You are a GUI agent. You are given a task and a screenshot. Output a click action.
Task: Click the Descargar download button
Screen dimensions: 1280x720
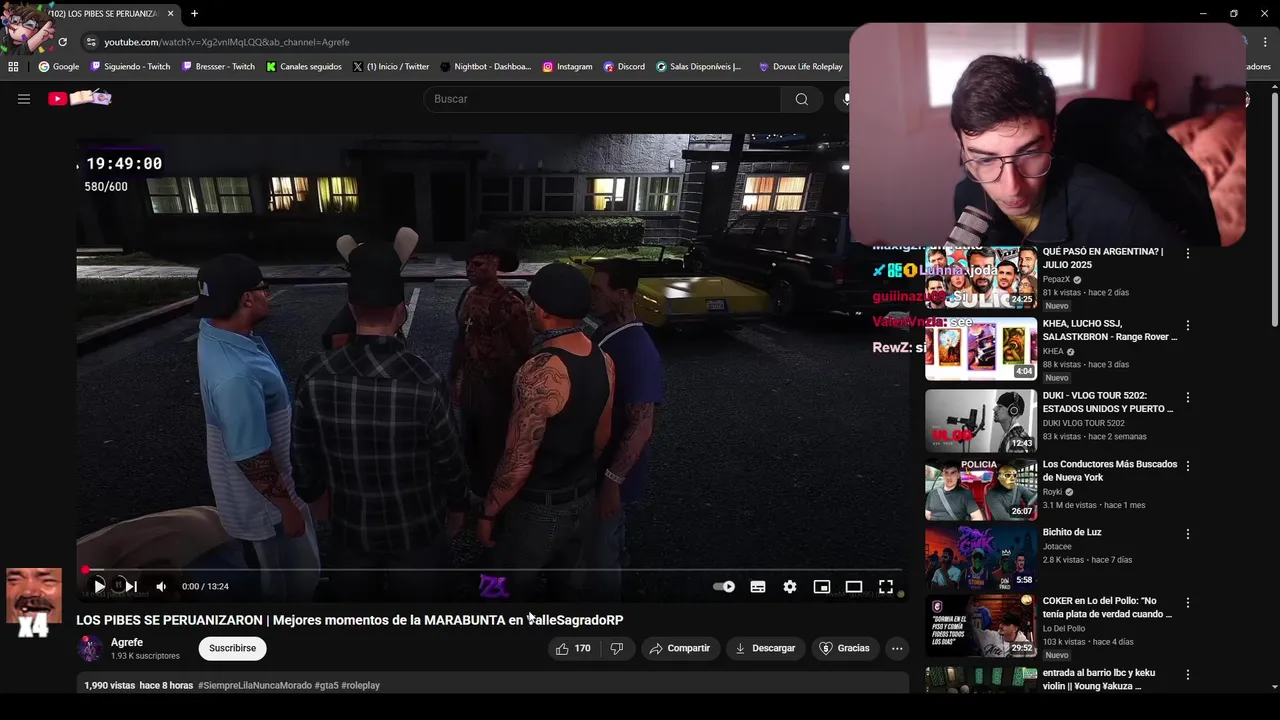point(765,648)
